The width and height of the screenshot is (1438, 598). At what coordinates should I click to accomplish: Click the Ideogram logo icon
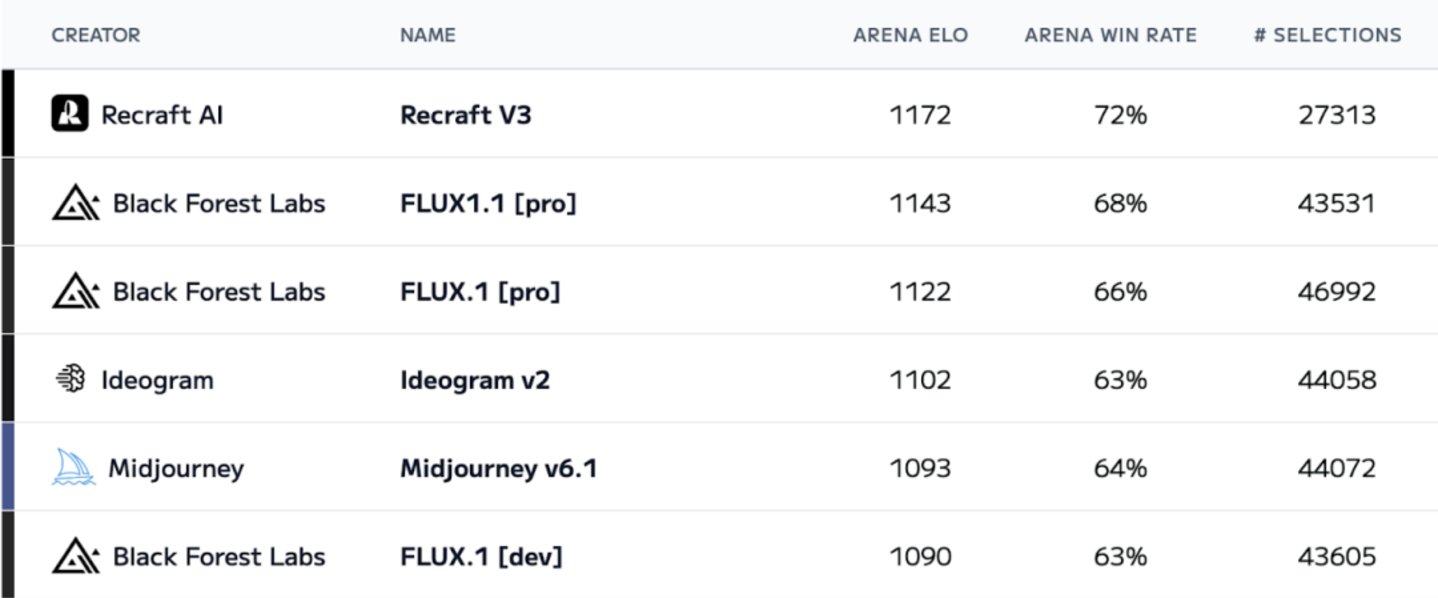pyautogui.click(x=70, y=380)
